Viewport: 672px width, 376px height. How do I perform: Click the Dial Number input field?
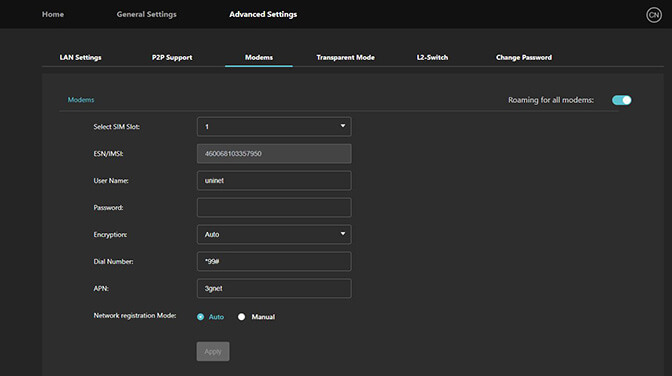click(274, 262)
